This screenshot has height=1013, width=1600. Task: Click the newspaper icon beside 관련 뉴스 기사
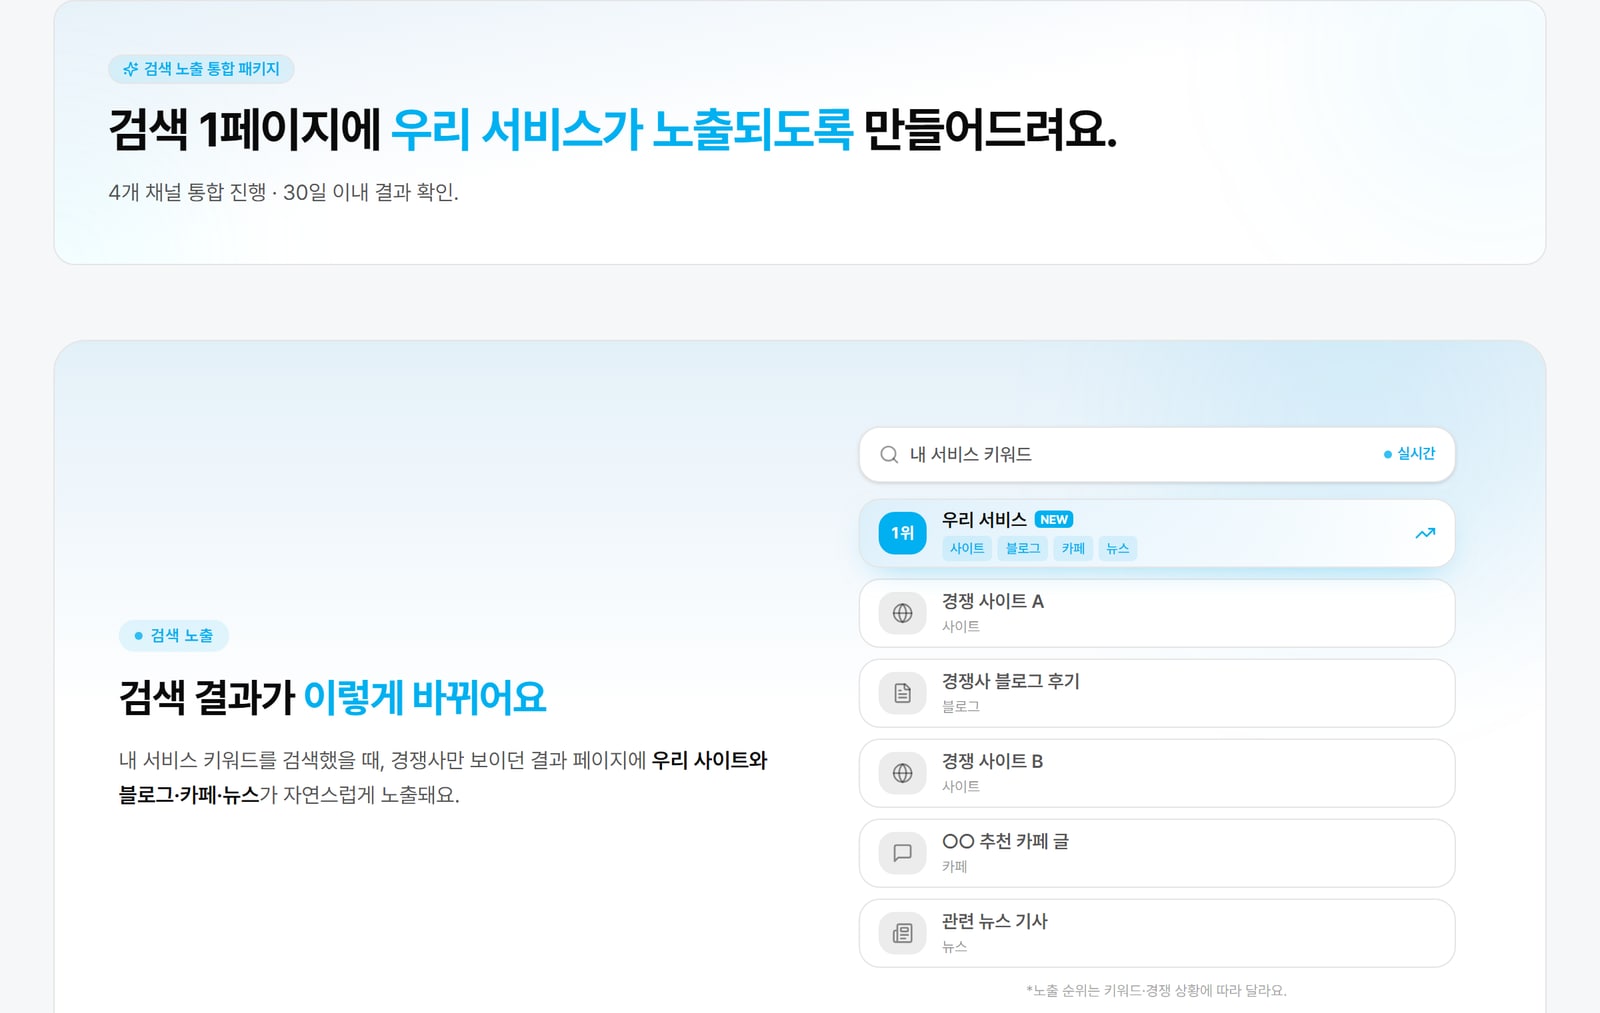pyautogui.click(x=902, y=933)
